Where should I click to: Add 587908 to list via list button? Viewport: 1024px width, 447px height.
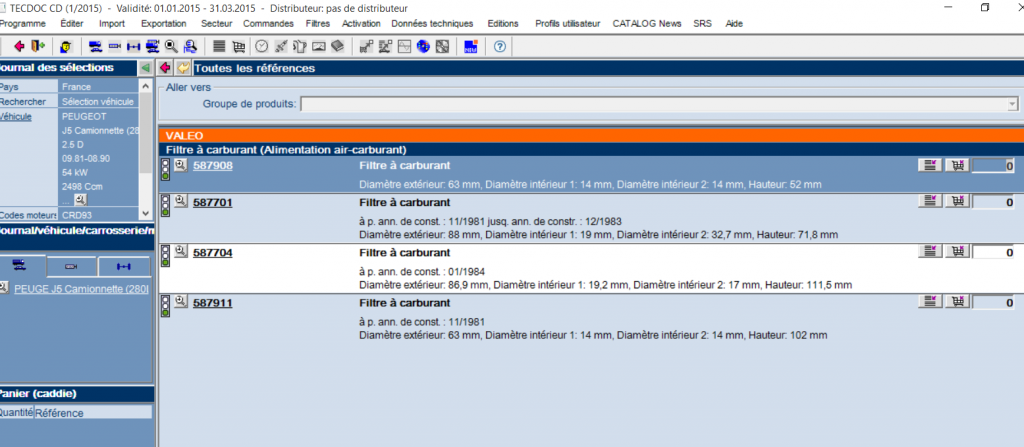[x=930, y=165]
